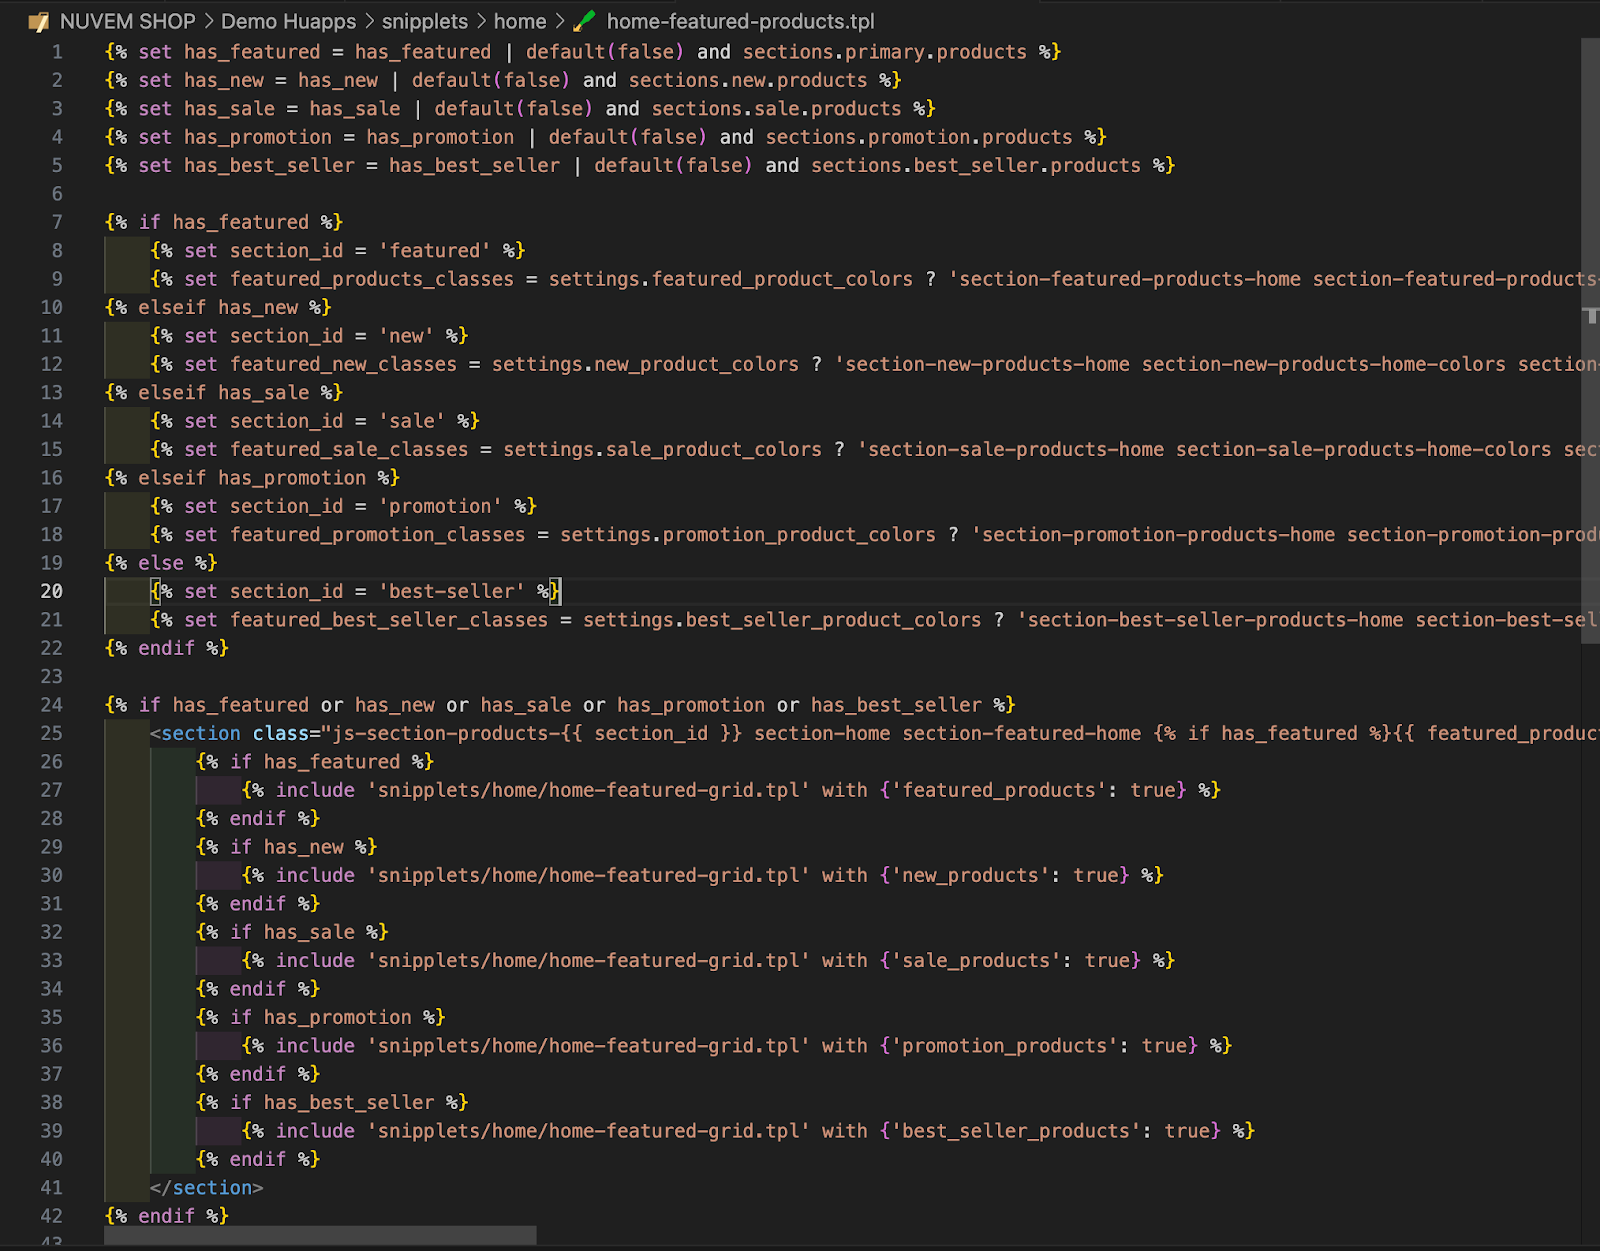Click the 'best-seller' string on line 20
This screenshot has width=1600, height=1251.
(452, 591)
